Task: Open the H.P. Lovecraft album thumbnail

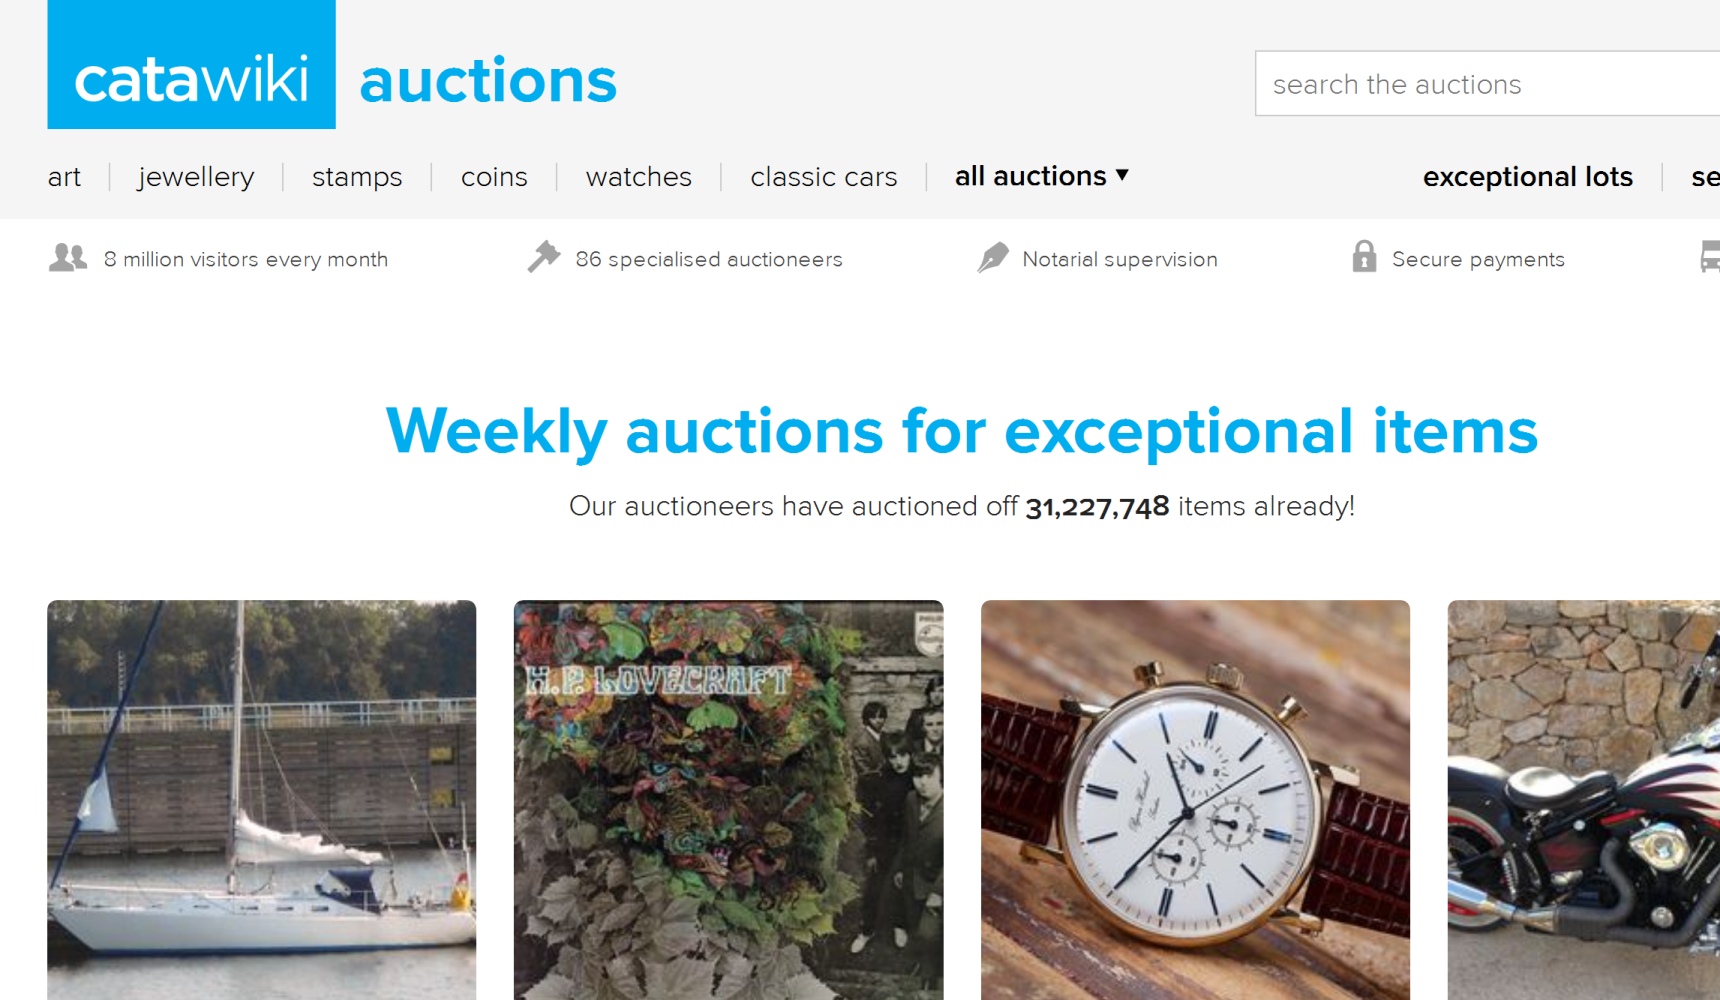Action: pos(729,800)
